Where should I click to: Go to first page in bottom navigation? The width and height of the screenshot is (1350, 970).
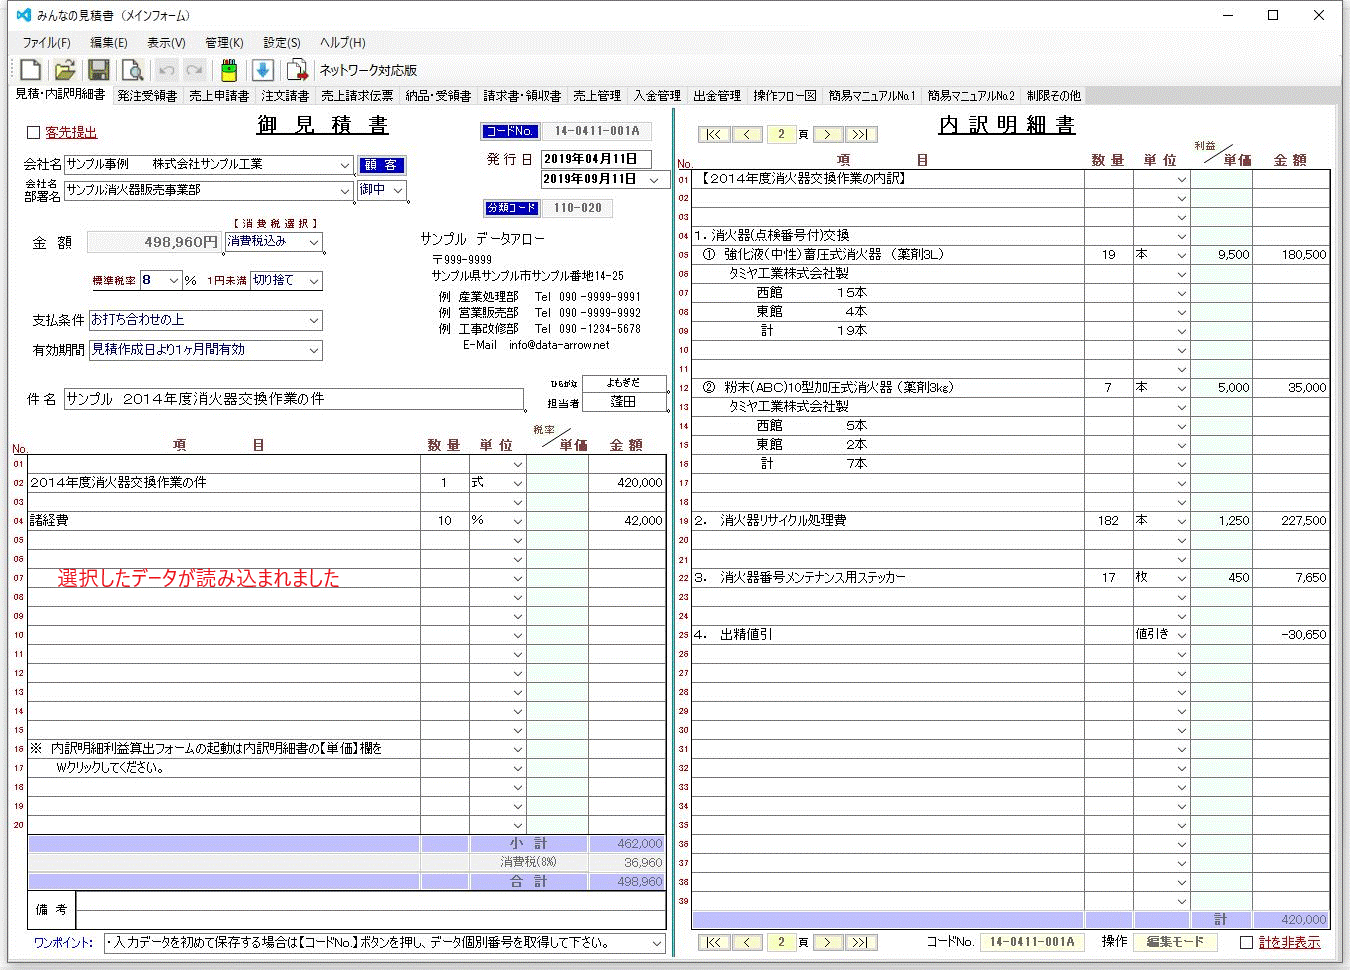coord(714,942)
